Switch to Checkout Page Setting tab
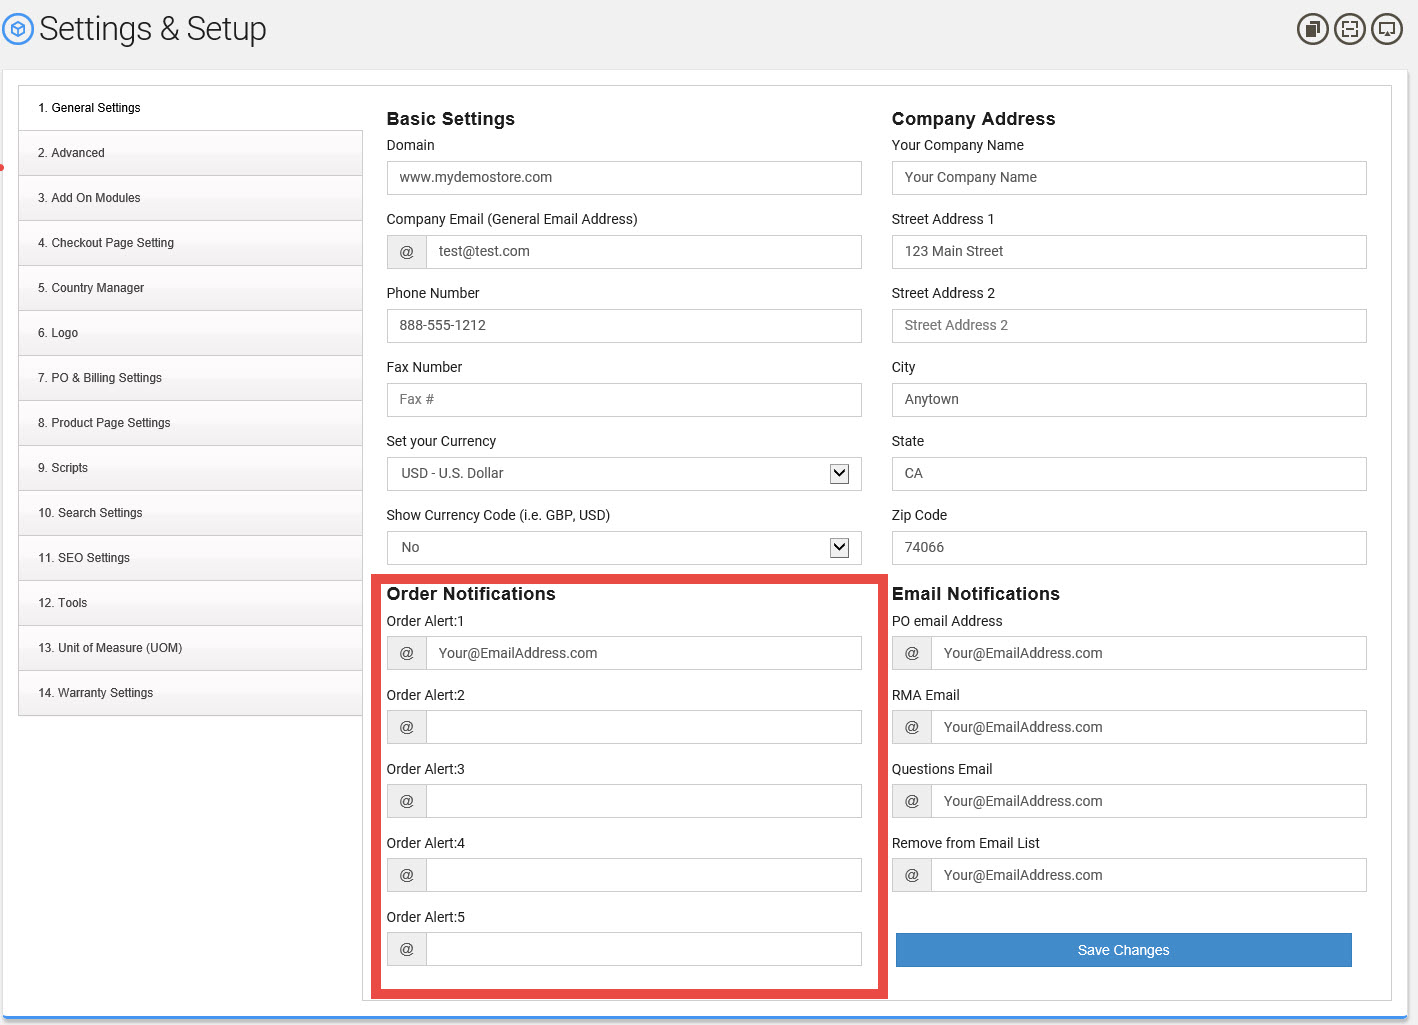The image size is (1418, 1025). pos(190,243)
